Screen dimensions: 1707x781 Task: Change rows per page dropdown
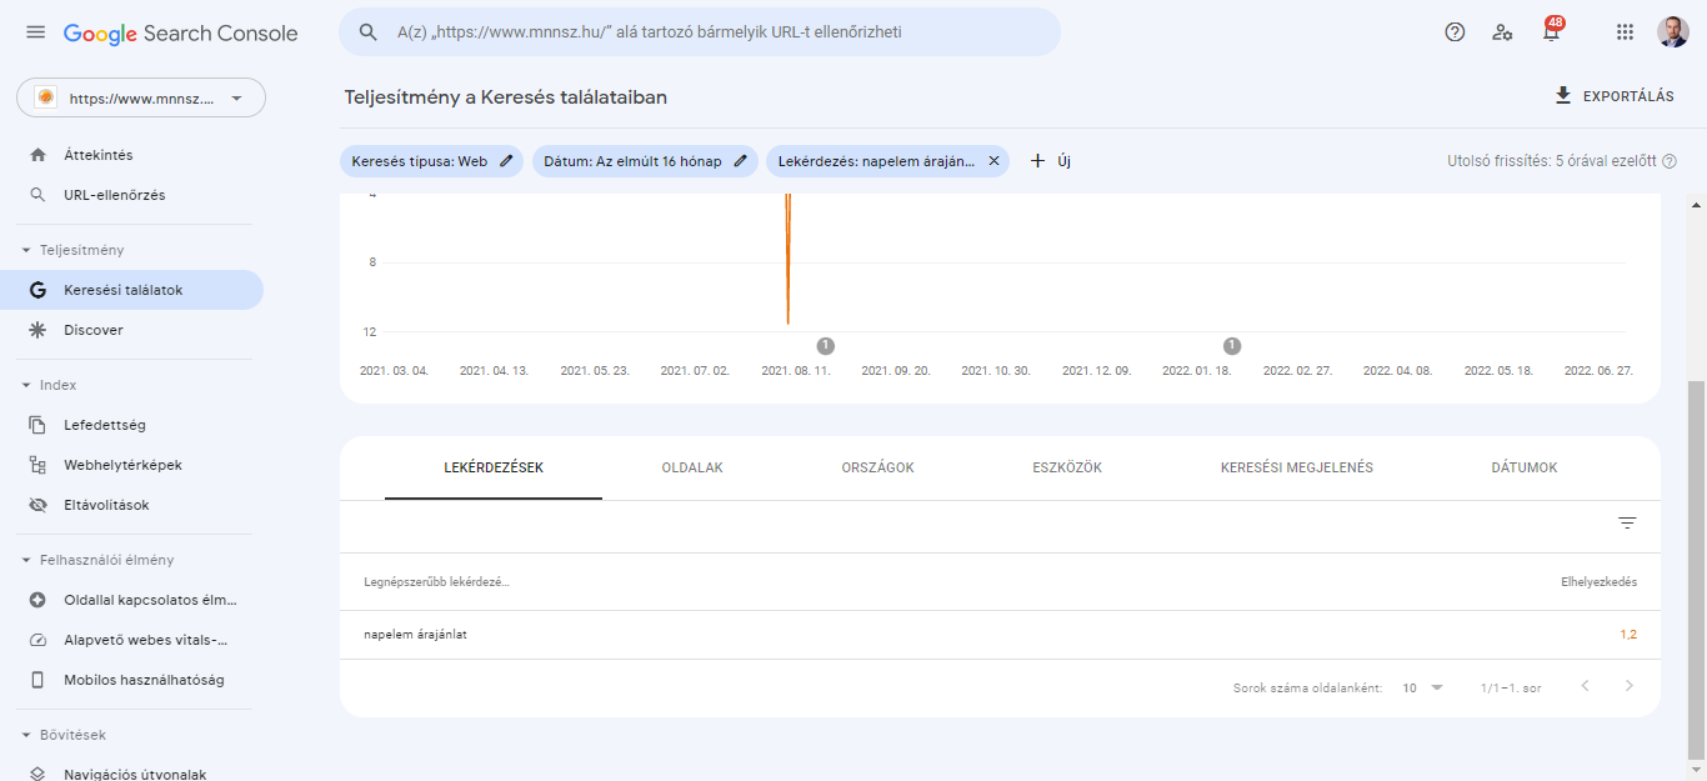pos(1422,688)
